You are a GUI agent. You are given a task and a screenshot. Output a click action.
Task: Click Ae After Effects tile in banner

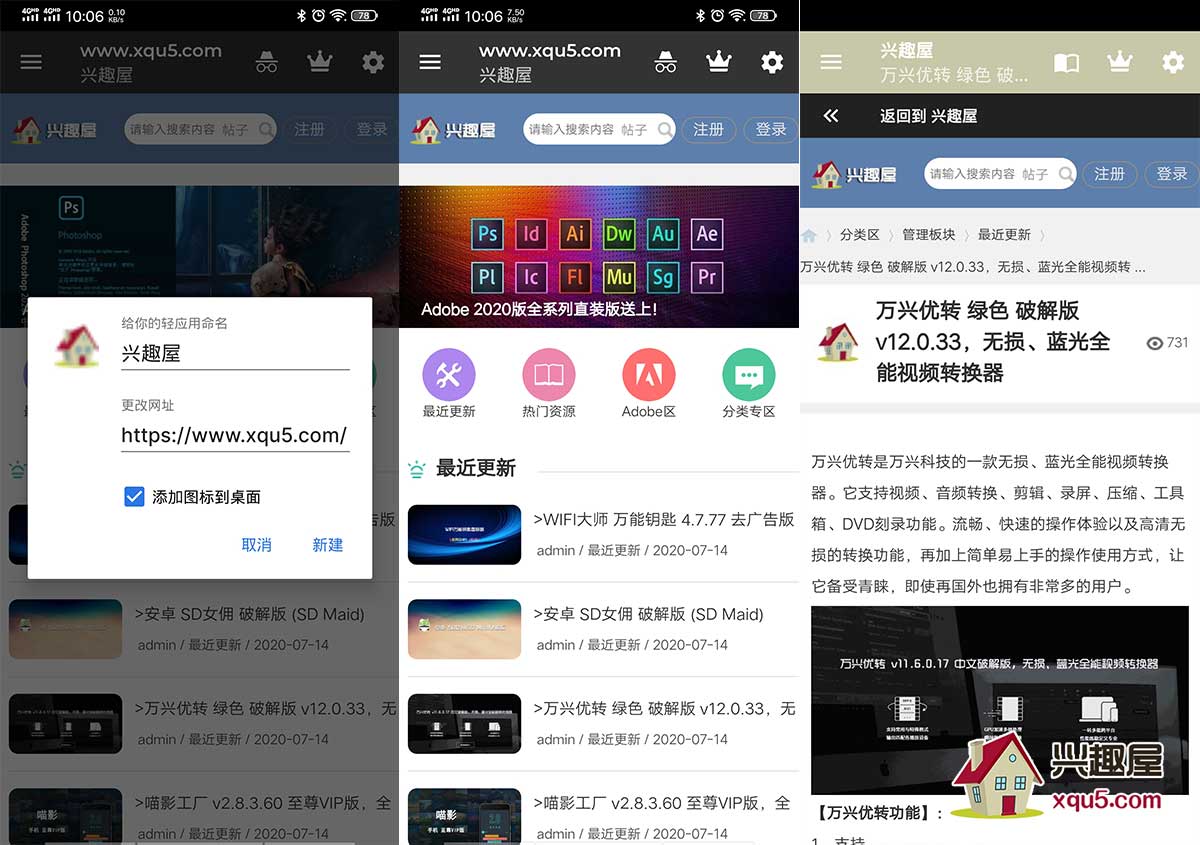(707, 234)
